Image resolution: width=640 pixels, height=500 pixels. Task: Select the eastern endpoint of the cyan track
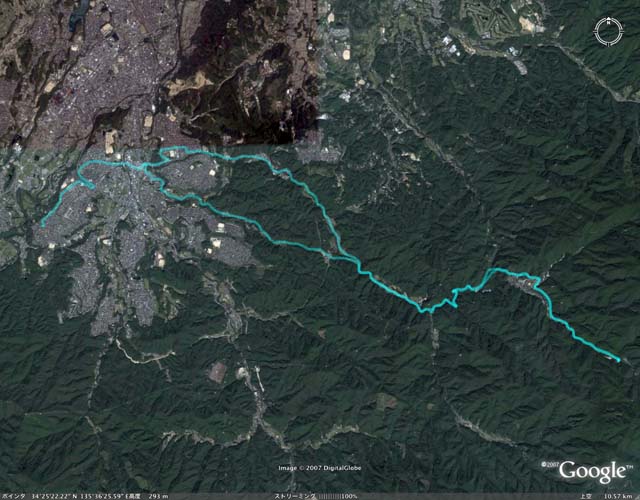point(618,360)
